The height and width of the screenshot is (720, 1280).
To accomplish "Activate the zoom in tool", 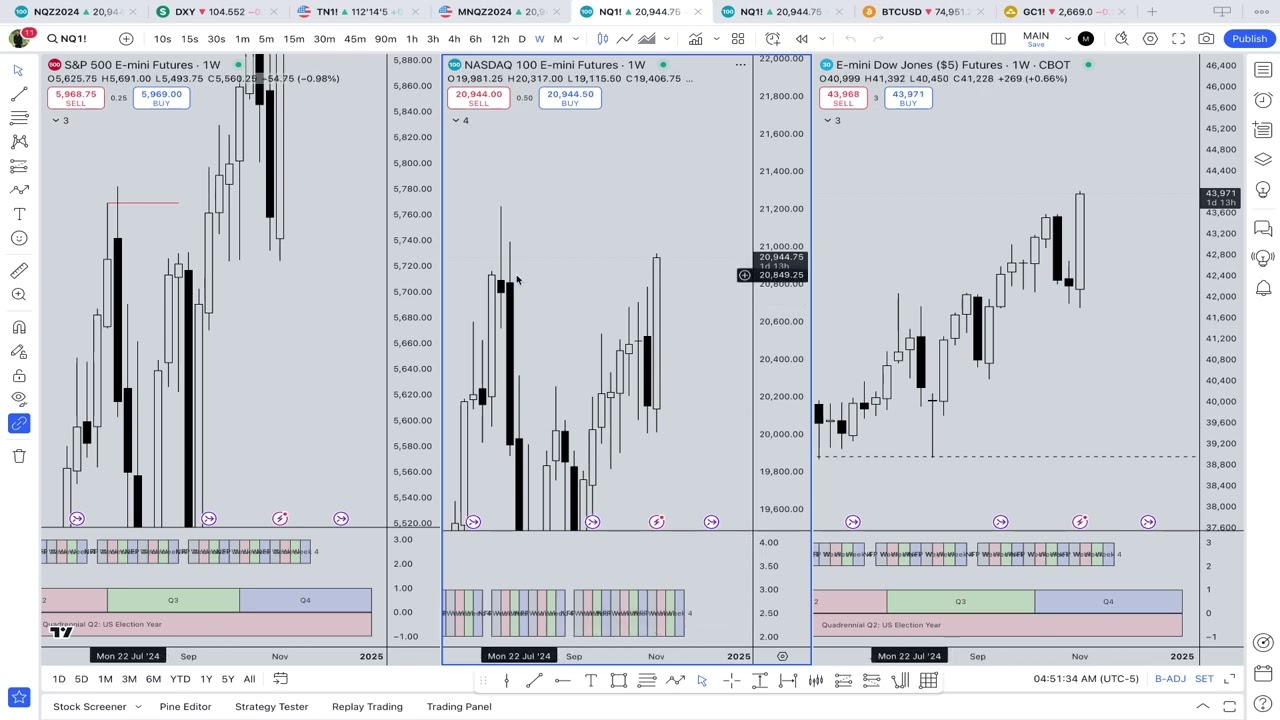I will [x=18, y=295].
